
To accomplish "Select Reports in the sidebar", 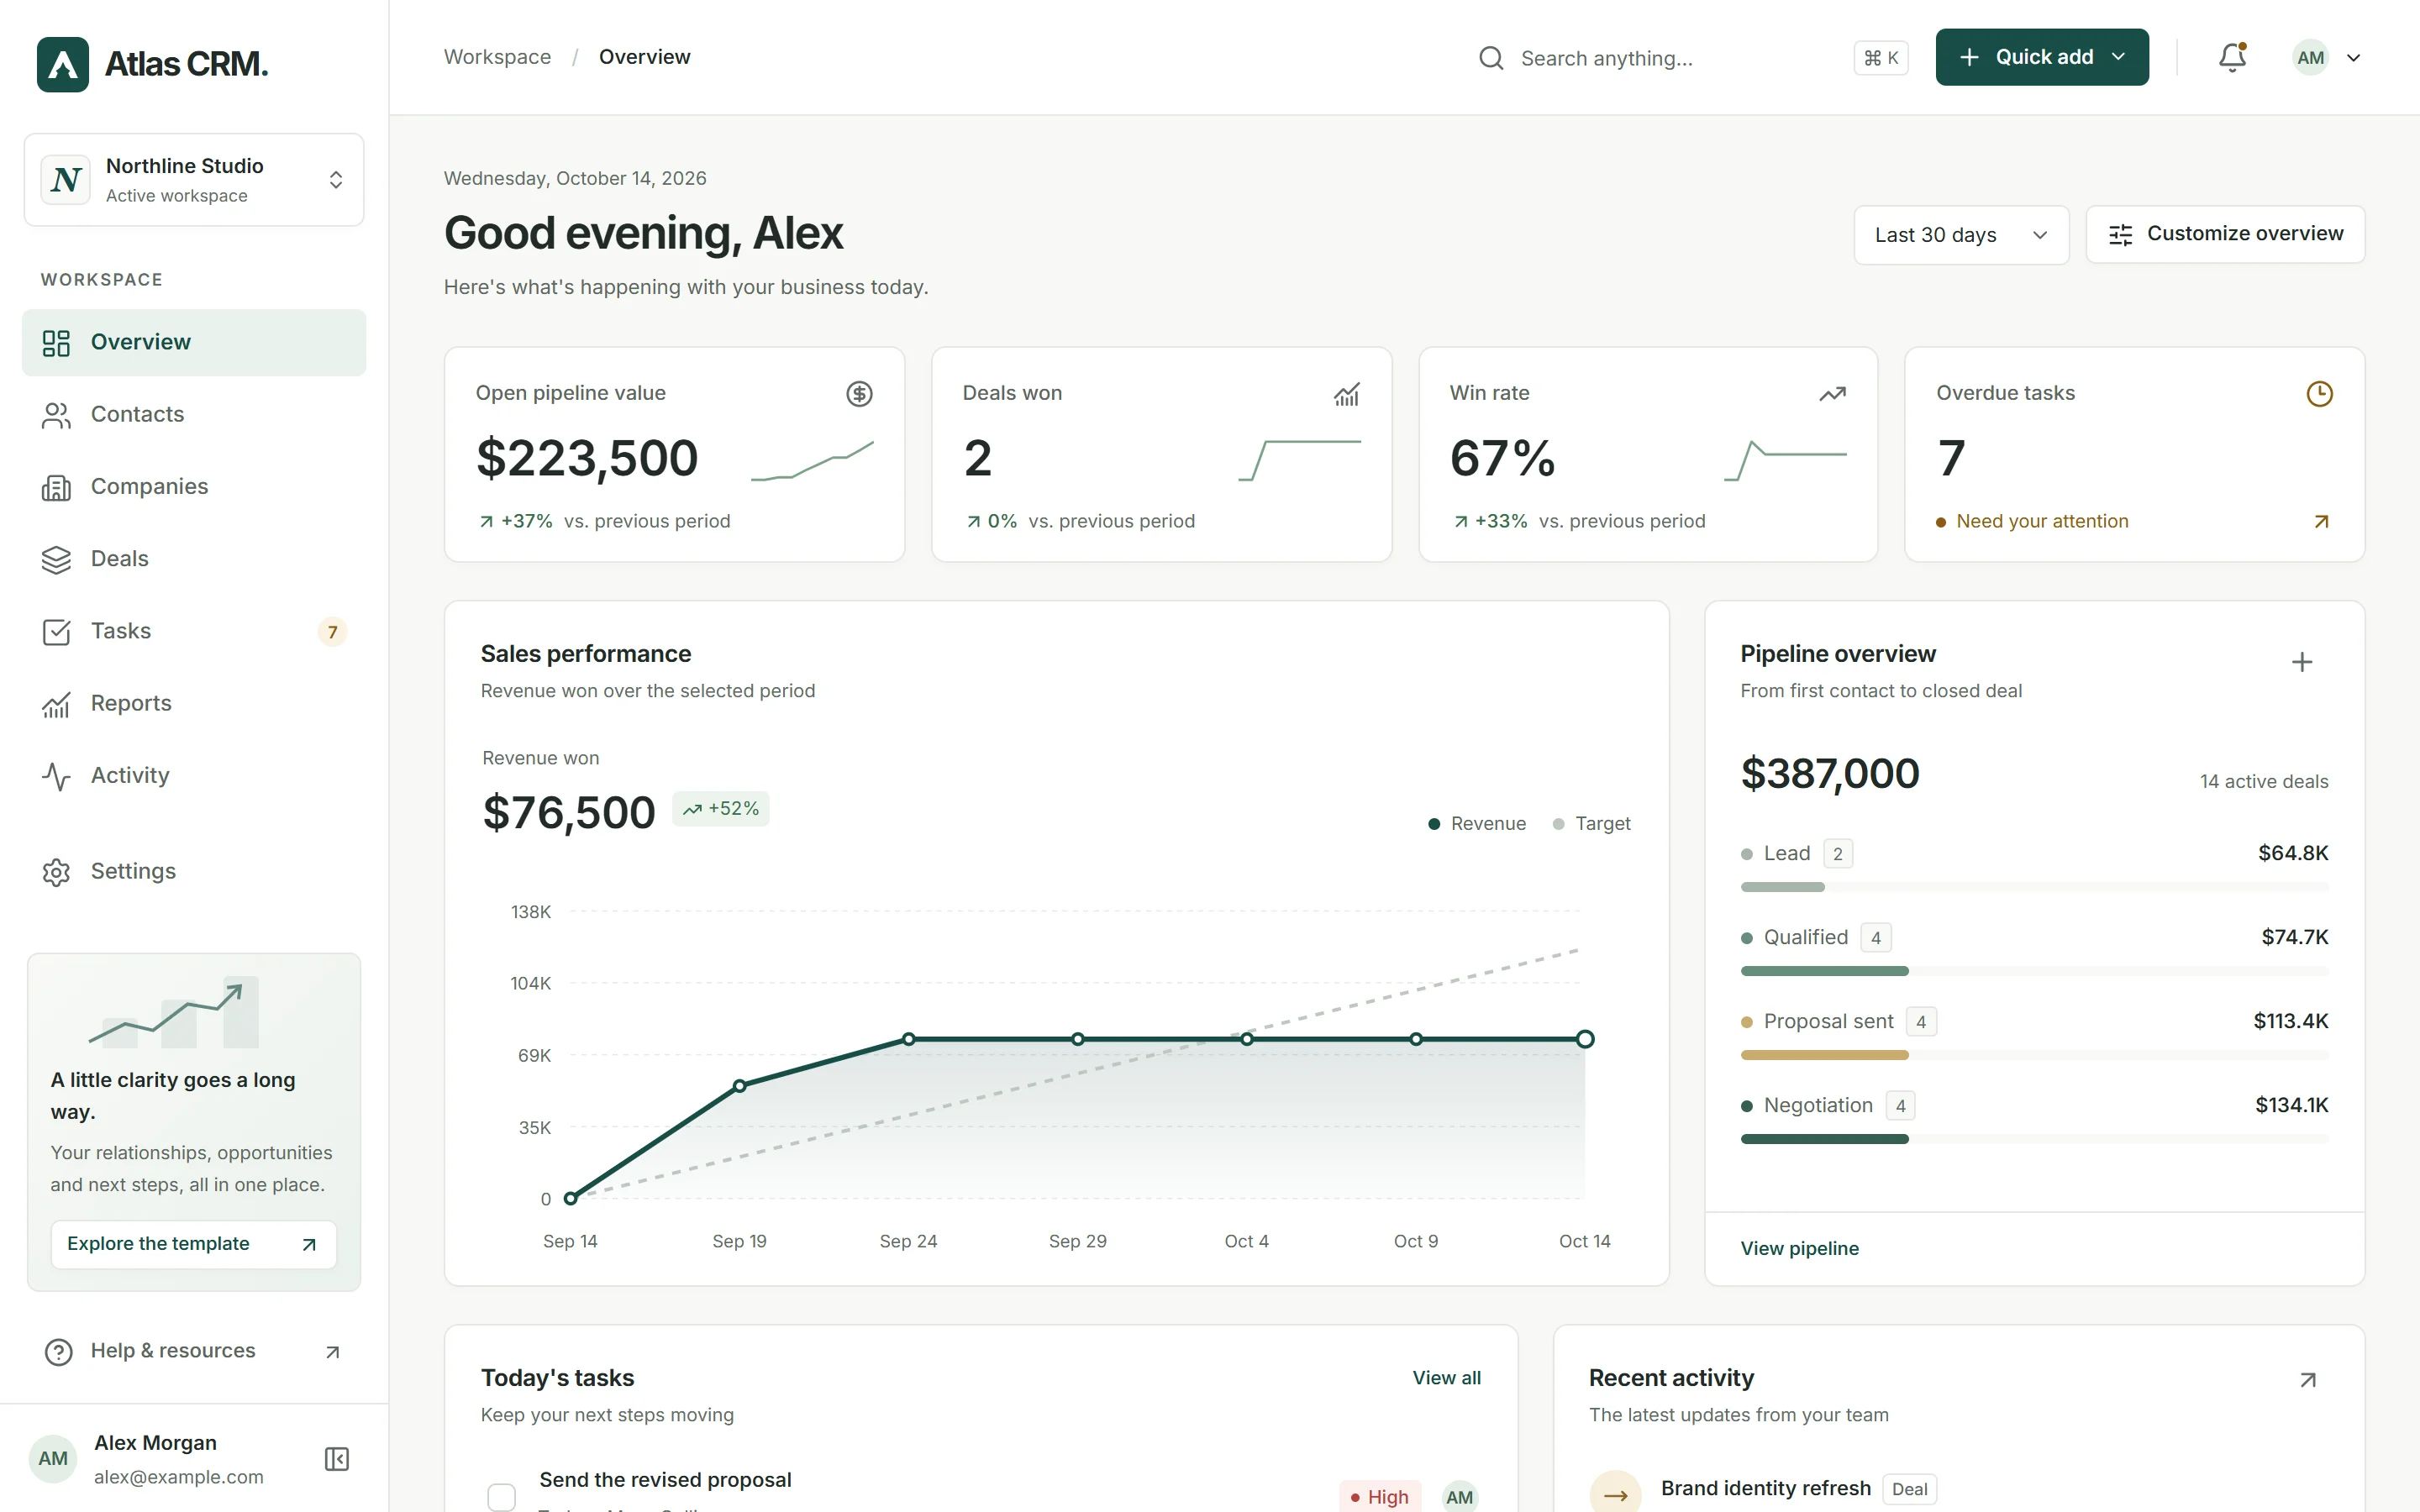I will tap(194, 703).
